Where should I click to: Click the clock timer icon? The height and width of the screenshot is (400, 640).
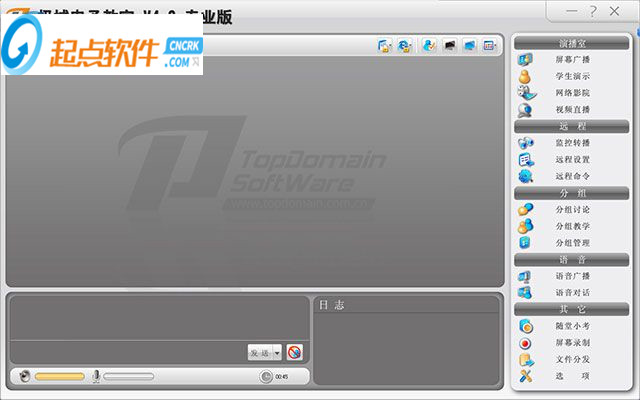[266, 376]
